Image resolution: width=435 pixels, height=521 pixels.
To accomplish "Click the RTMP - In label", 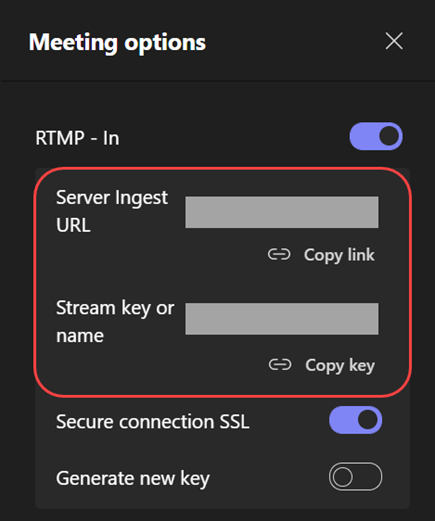I will click(x=77, y=138).
